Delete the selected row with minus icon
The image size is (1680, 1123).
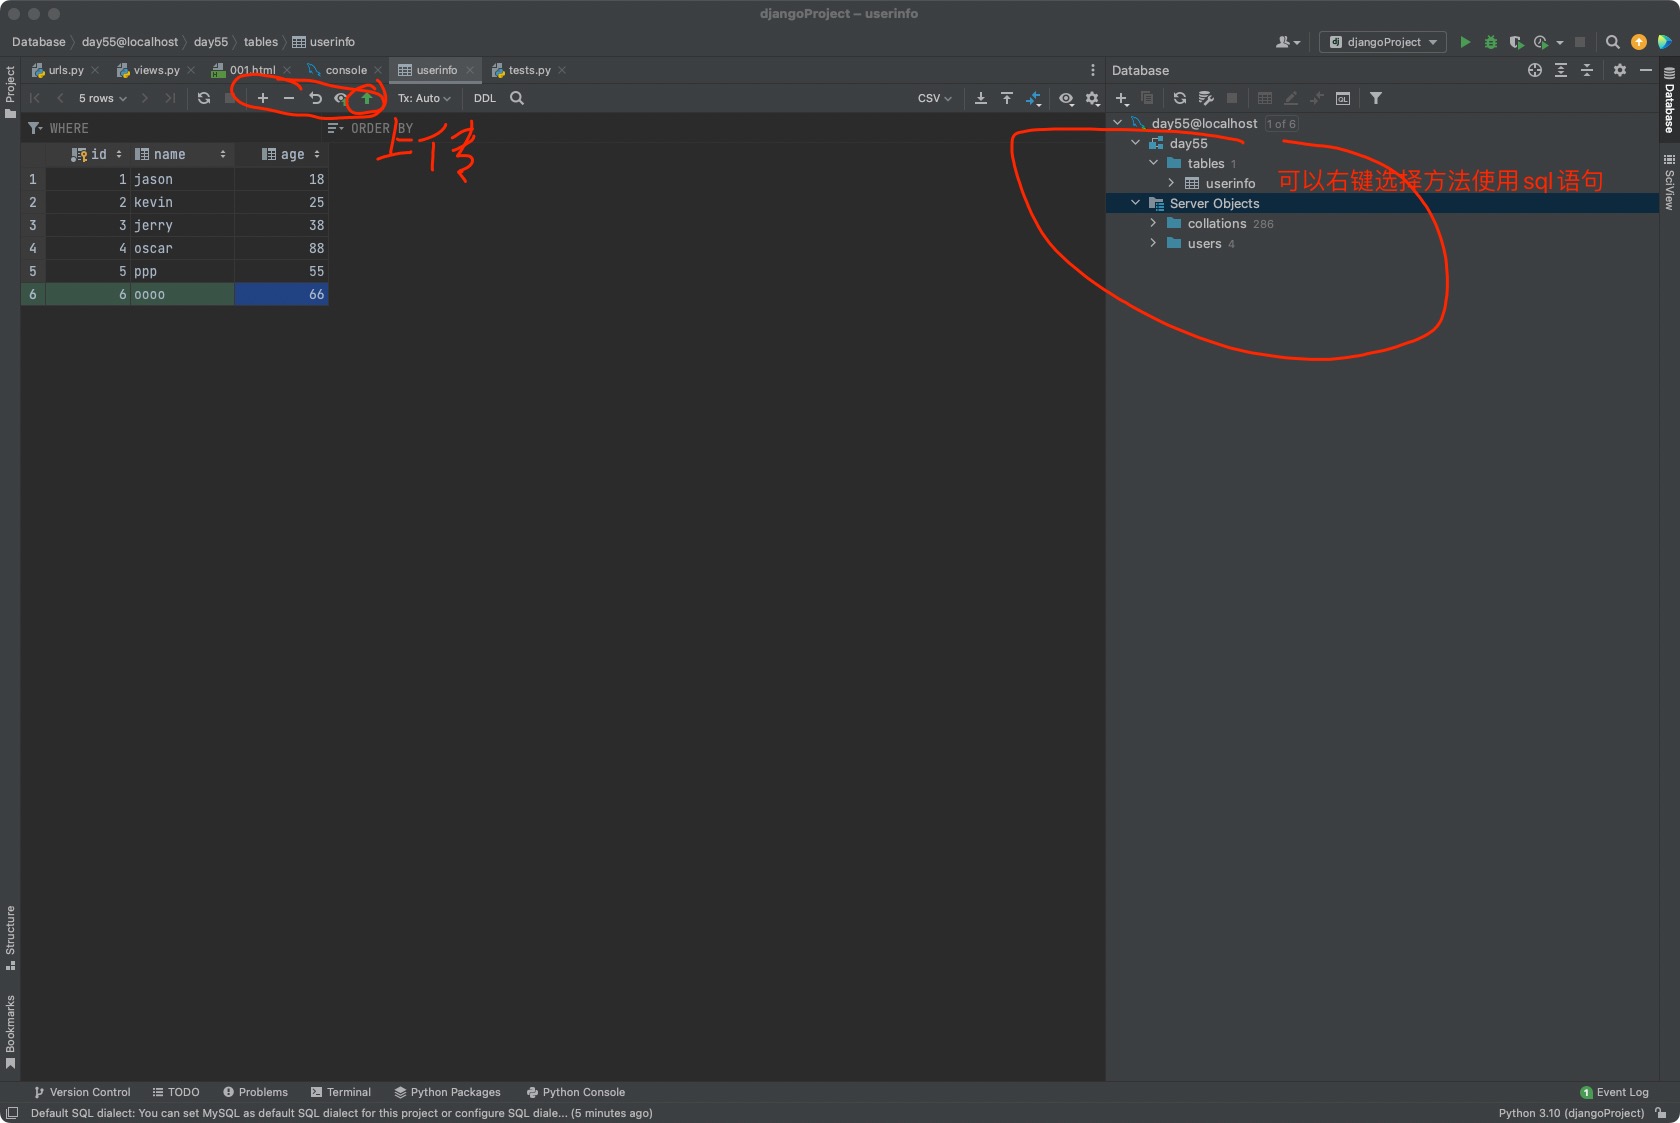[x=289, y=98]
